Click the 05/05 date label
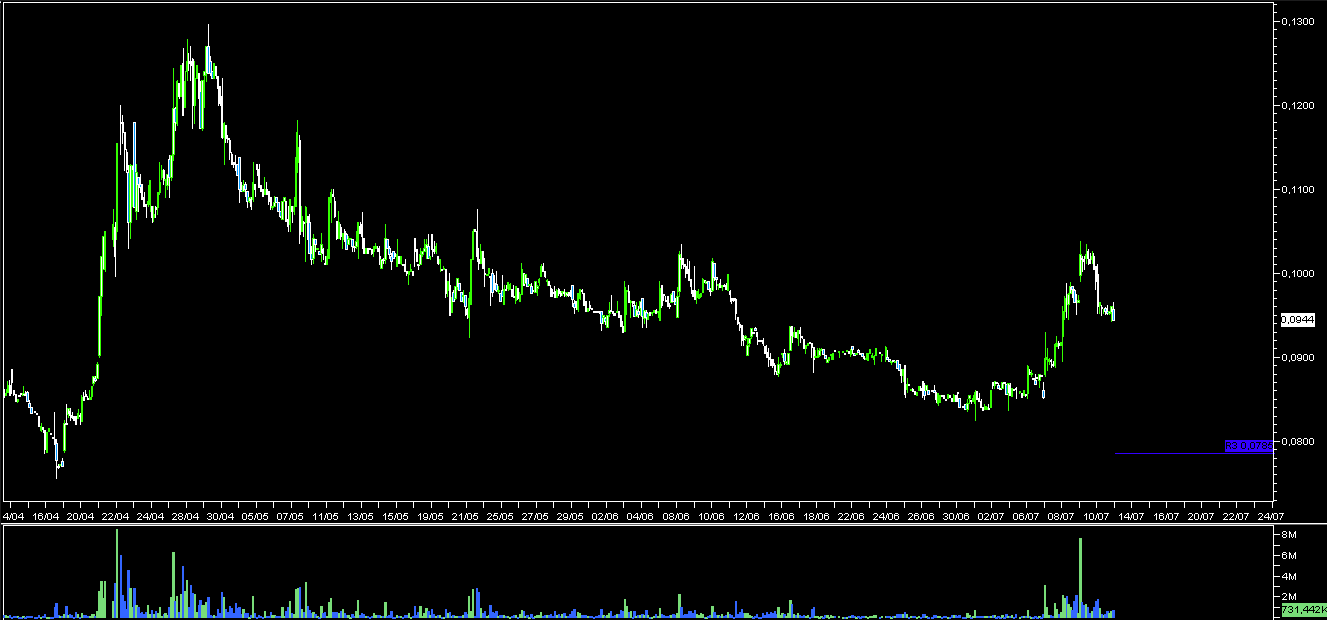The height and width of the screenshot is (620, 1327). (x=255, y=517)
